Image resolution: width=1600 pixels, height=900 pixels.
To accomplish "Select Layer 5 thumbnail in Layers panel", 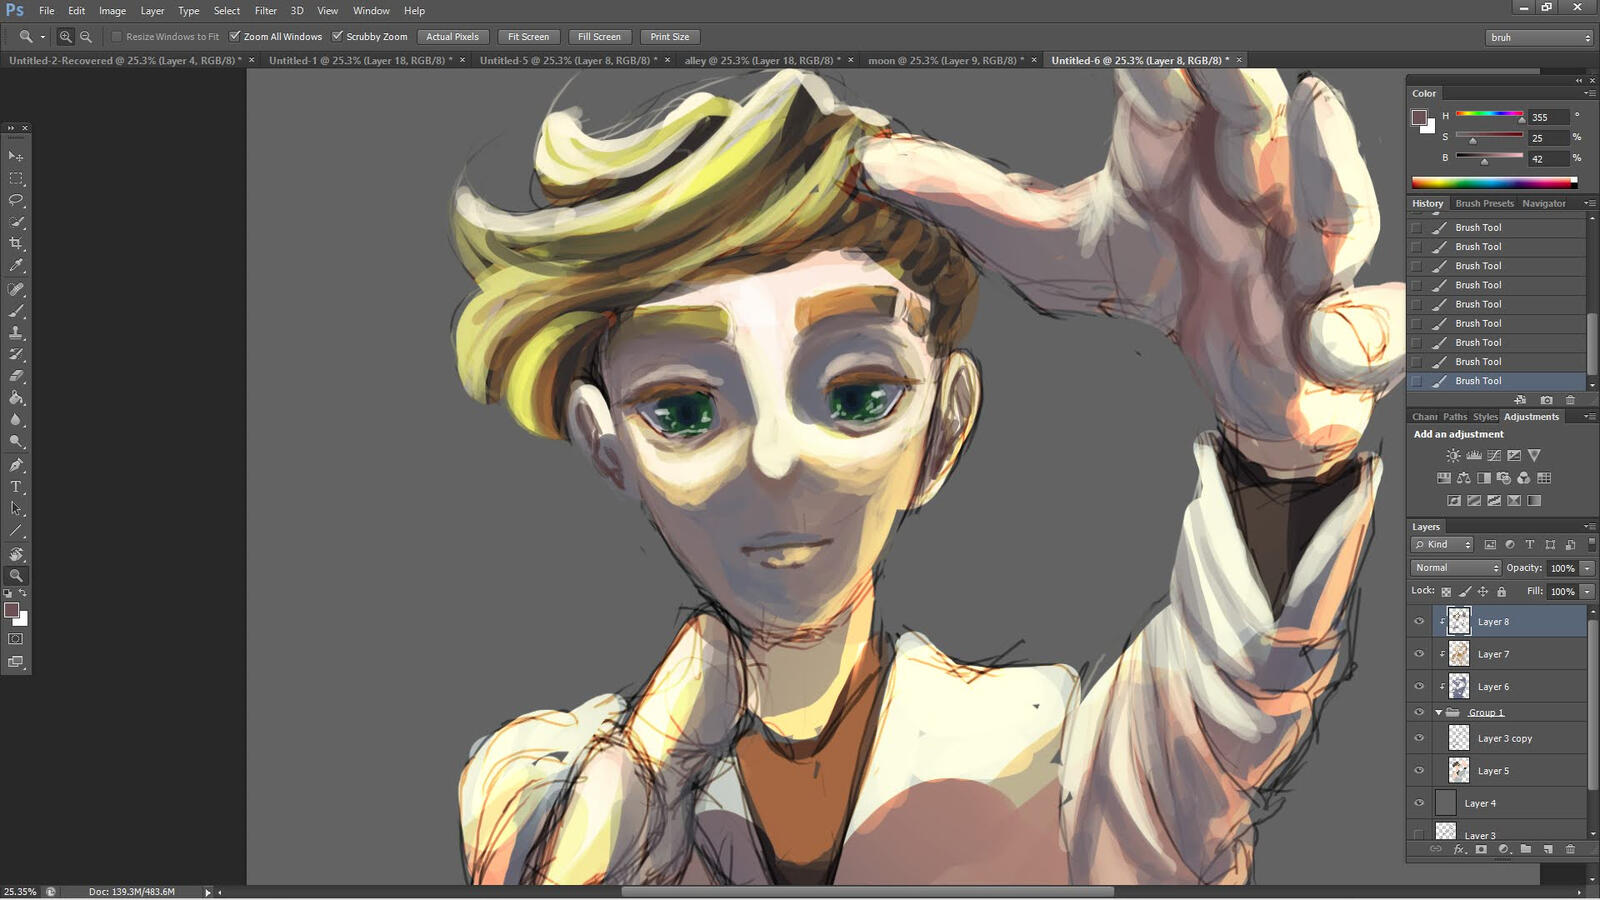I will 1459,771.
